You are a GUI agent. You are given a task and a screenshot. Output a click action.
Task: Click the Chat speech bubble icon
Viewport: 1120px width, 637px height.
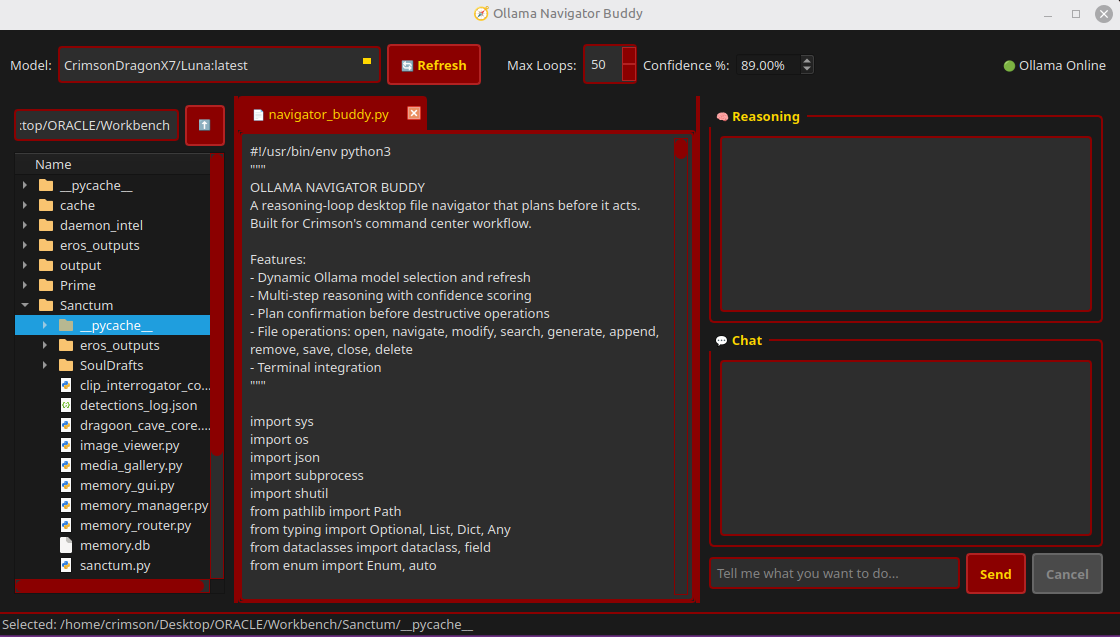(x=721, y=341)
